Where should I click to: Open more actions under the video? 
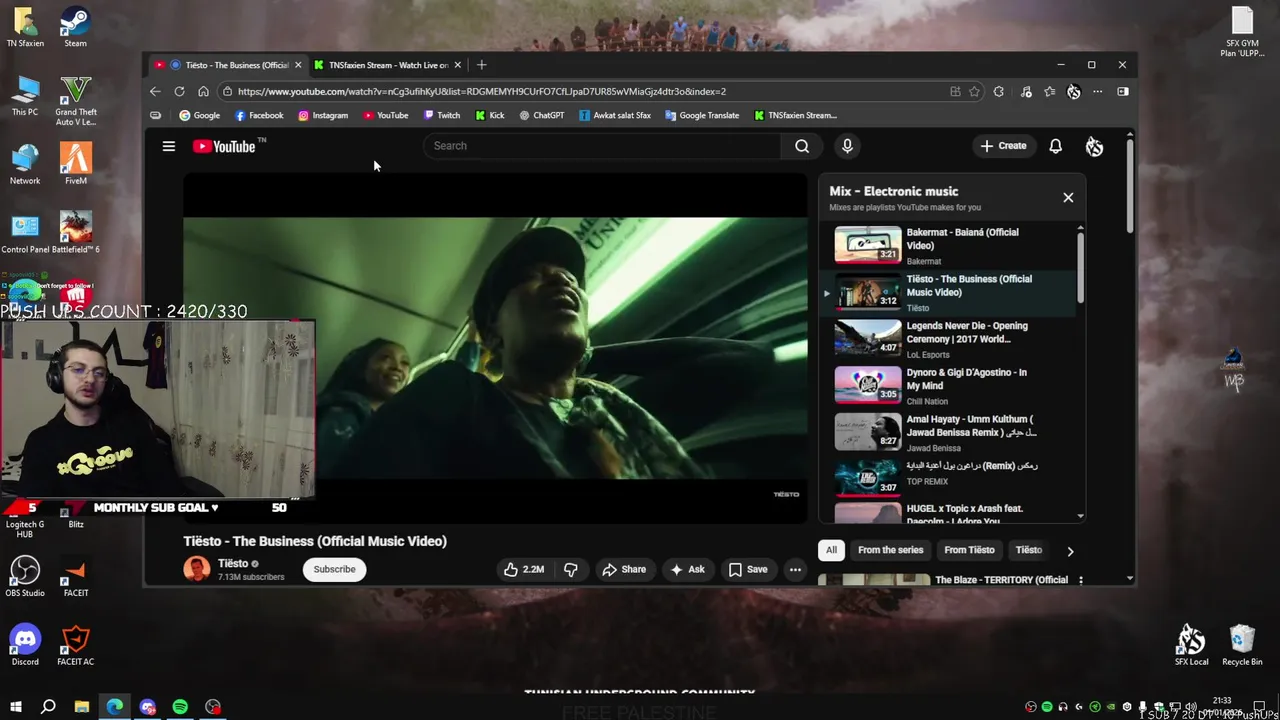click(x=795, y=569)
